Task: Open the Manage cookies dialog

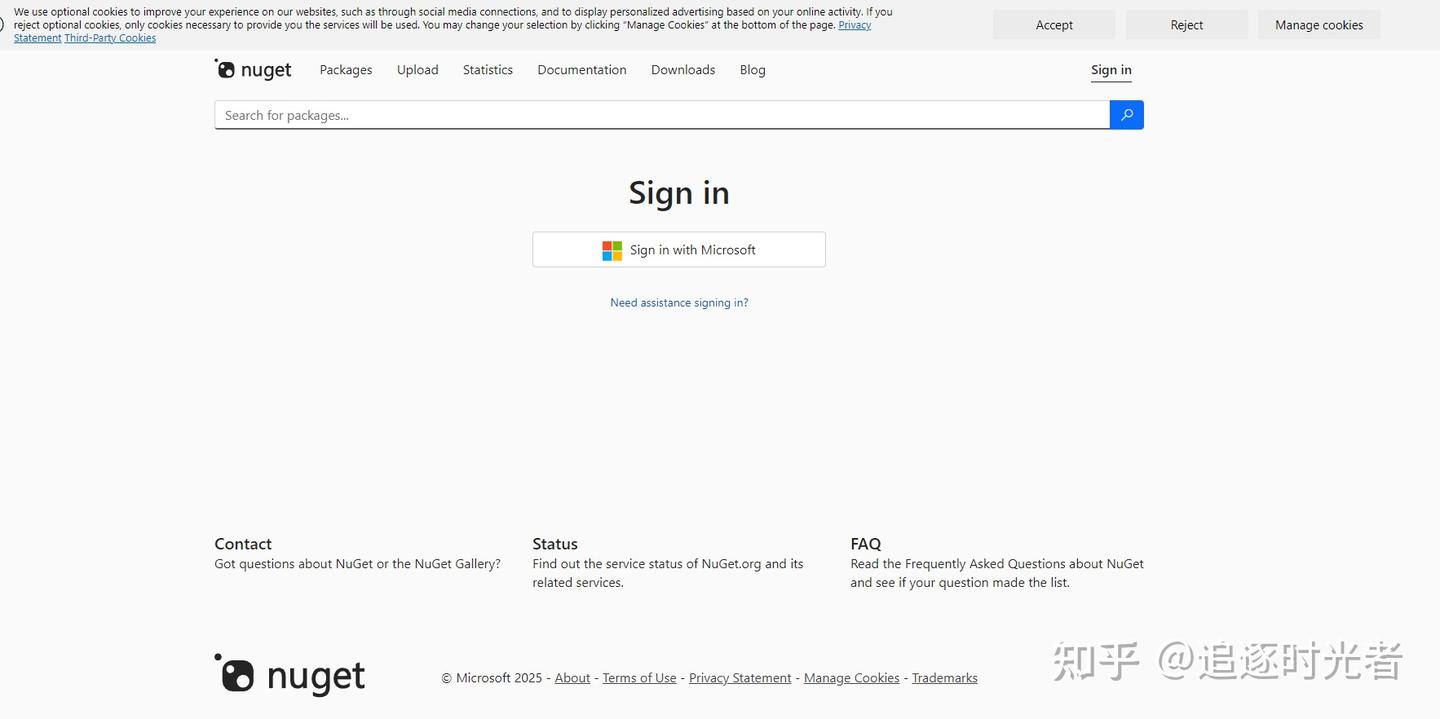Action: [1319, 24]
